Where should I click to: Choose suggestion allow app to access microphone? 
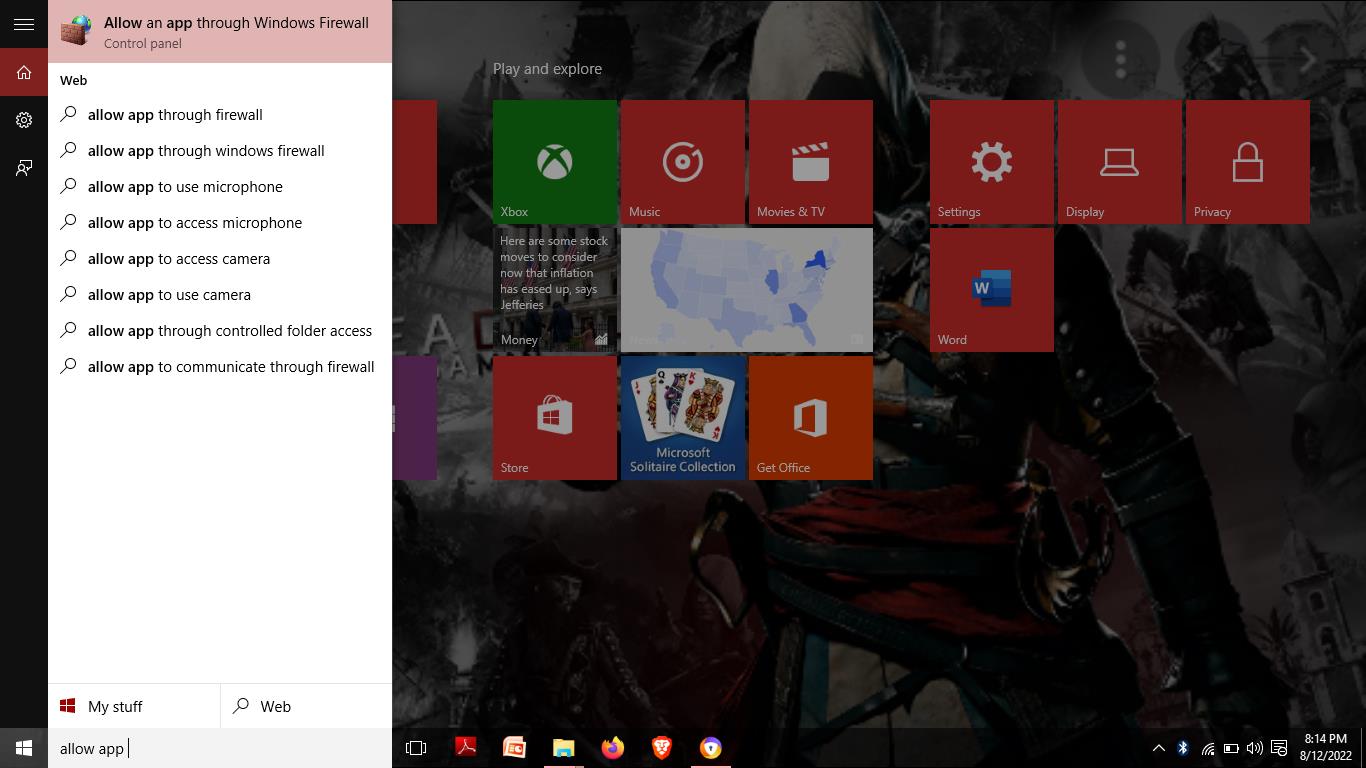click(x=220, y=223)
